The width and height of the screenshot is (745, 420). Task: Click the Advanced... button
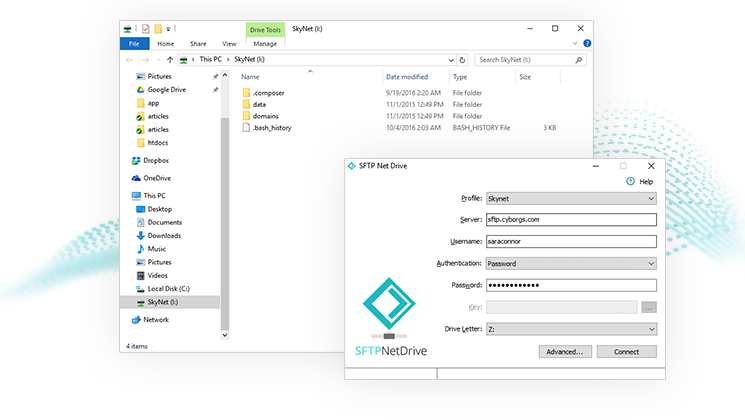565,352
